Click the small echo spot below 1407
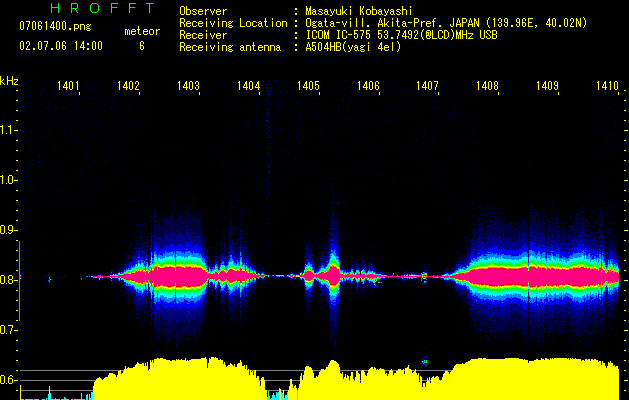Screen dimensions: 629x400 [x=424, y=361]
